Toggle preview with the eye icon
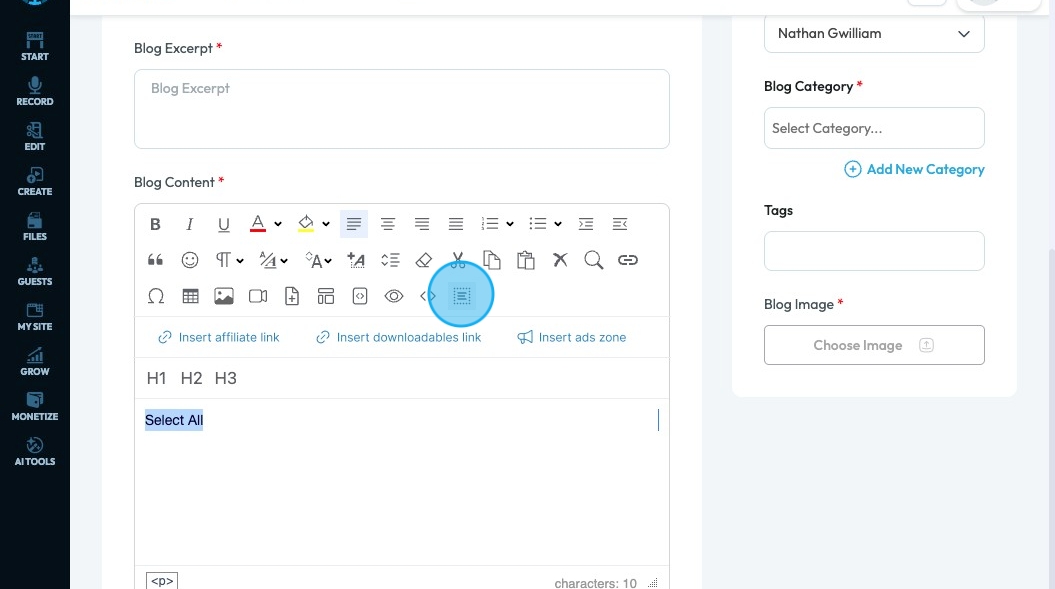This screenshot has width=1055, height=589. coord(394,296)
